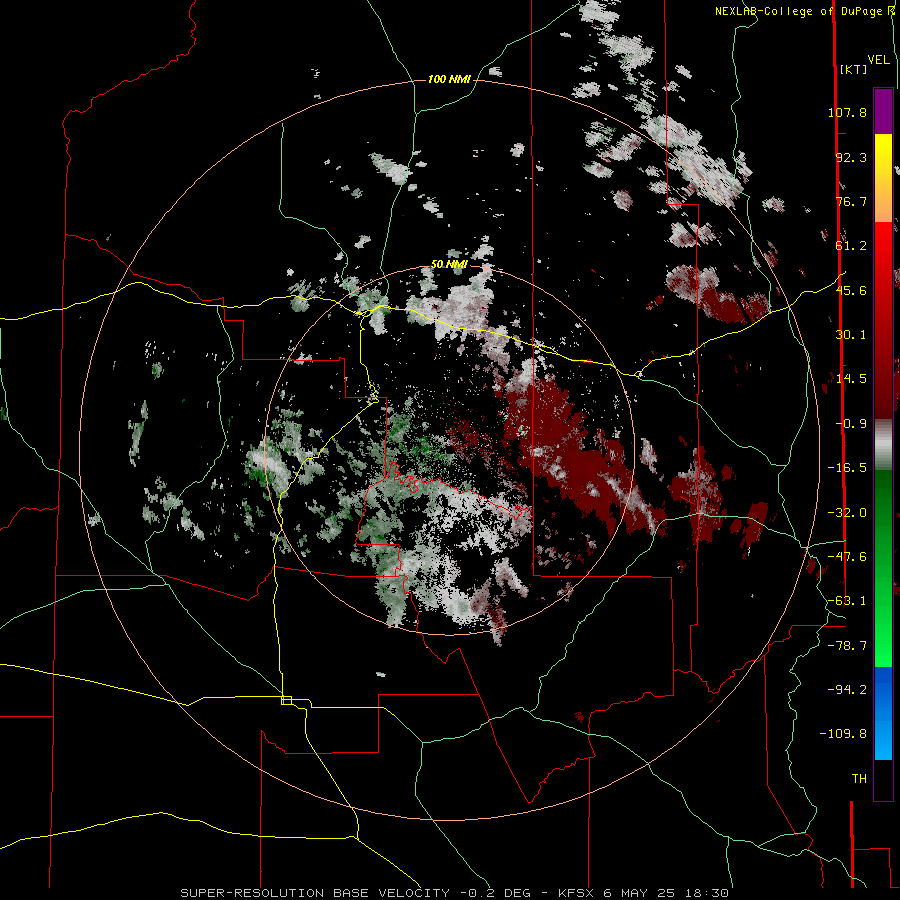Image resolution: width=900 pixels, height=900 pixels.
Task: Click the 45.6 legend value
Action: click(851, 290)
